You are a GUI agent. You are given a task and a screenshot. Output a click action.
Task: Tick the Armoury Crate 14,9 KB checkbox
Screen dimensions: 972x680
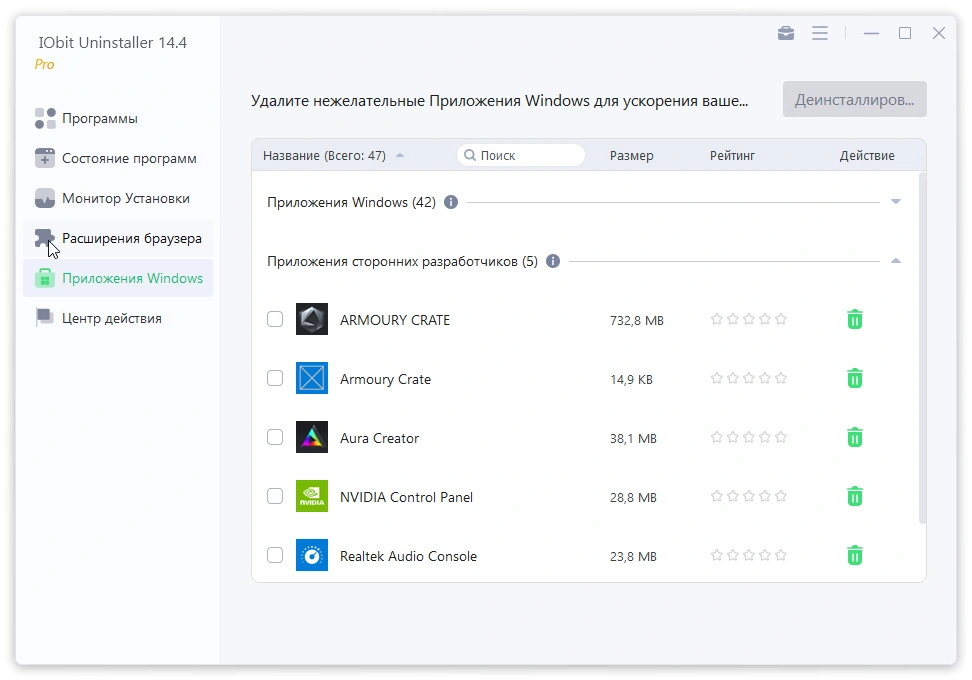275,378
